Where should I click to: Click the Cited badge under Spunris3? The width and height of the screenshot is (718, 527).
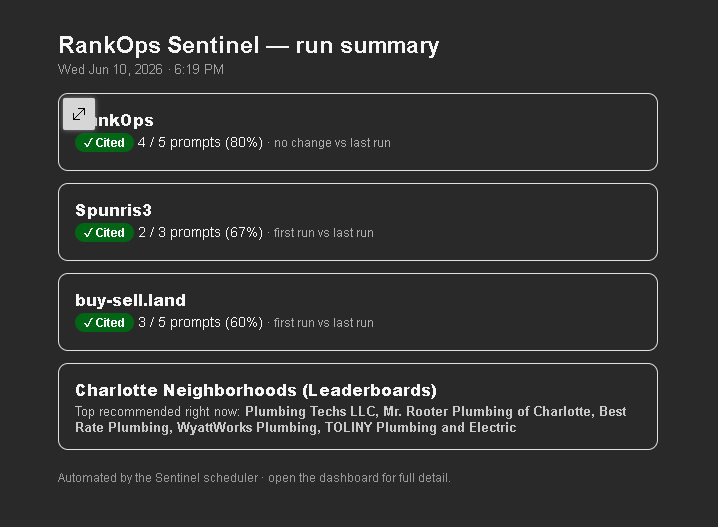(x=104, y=233)
